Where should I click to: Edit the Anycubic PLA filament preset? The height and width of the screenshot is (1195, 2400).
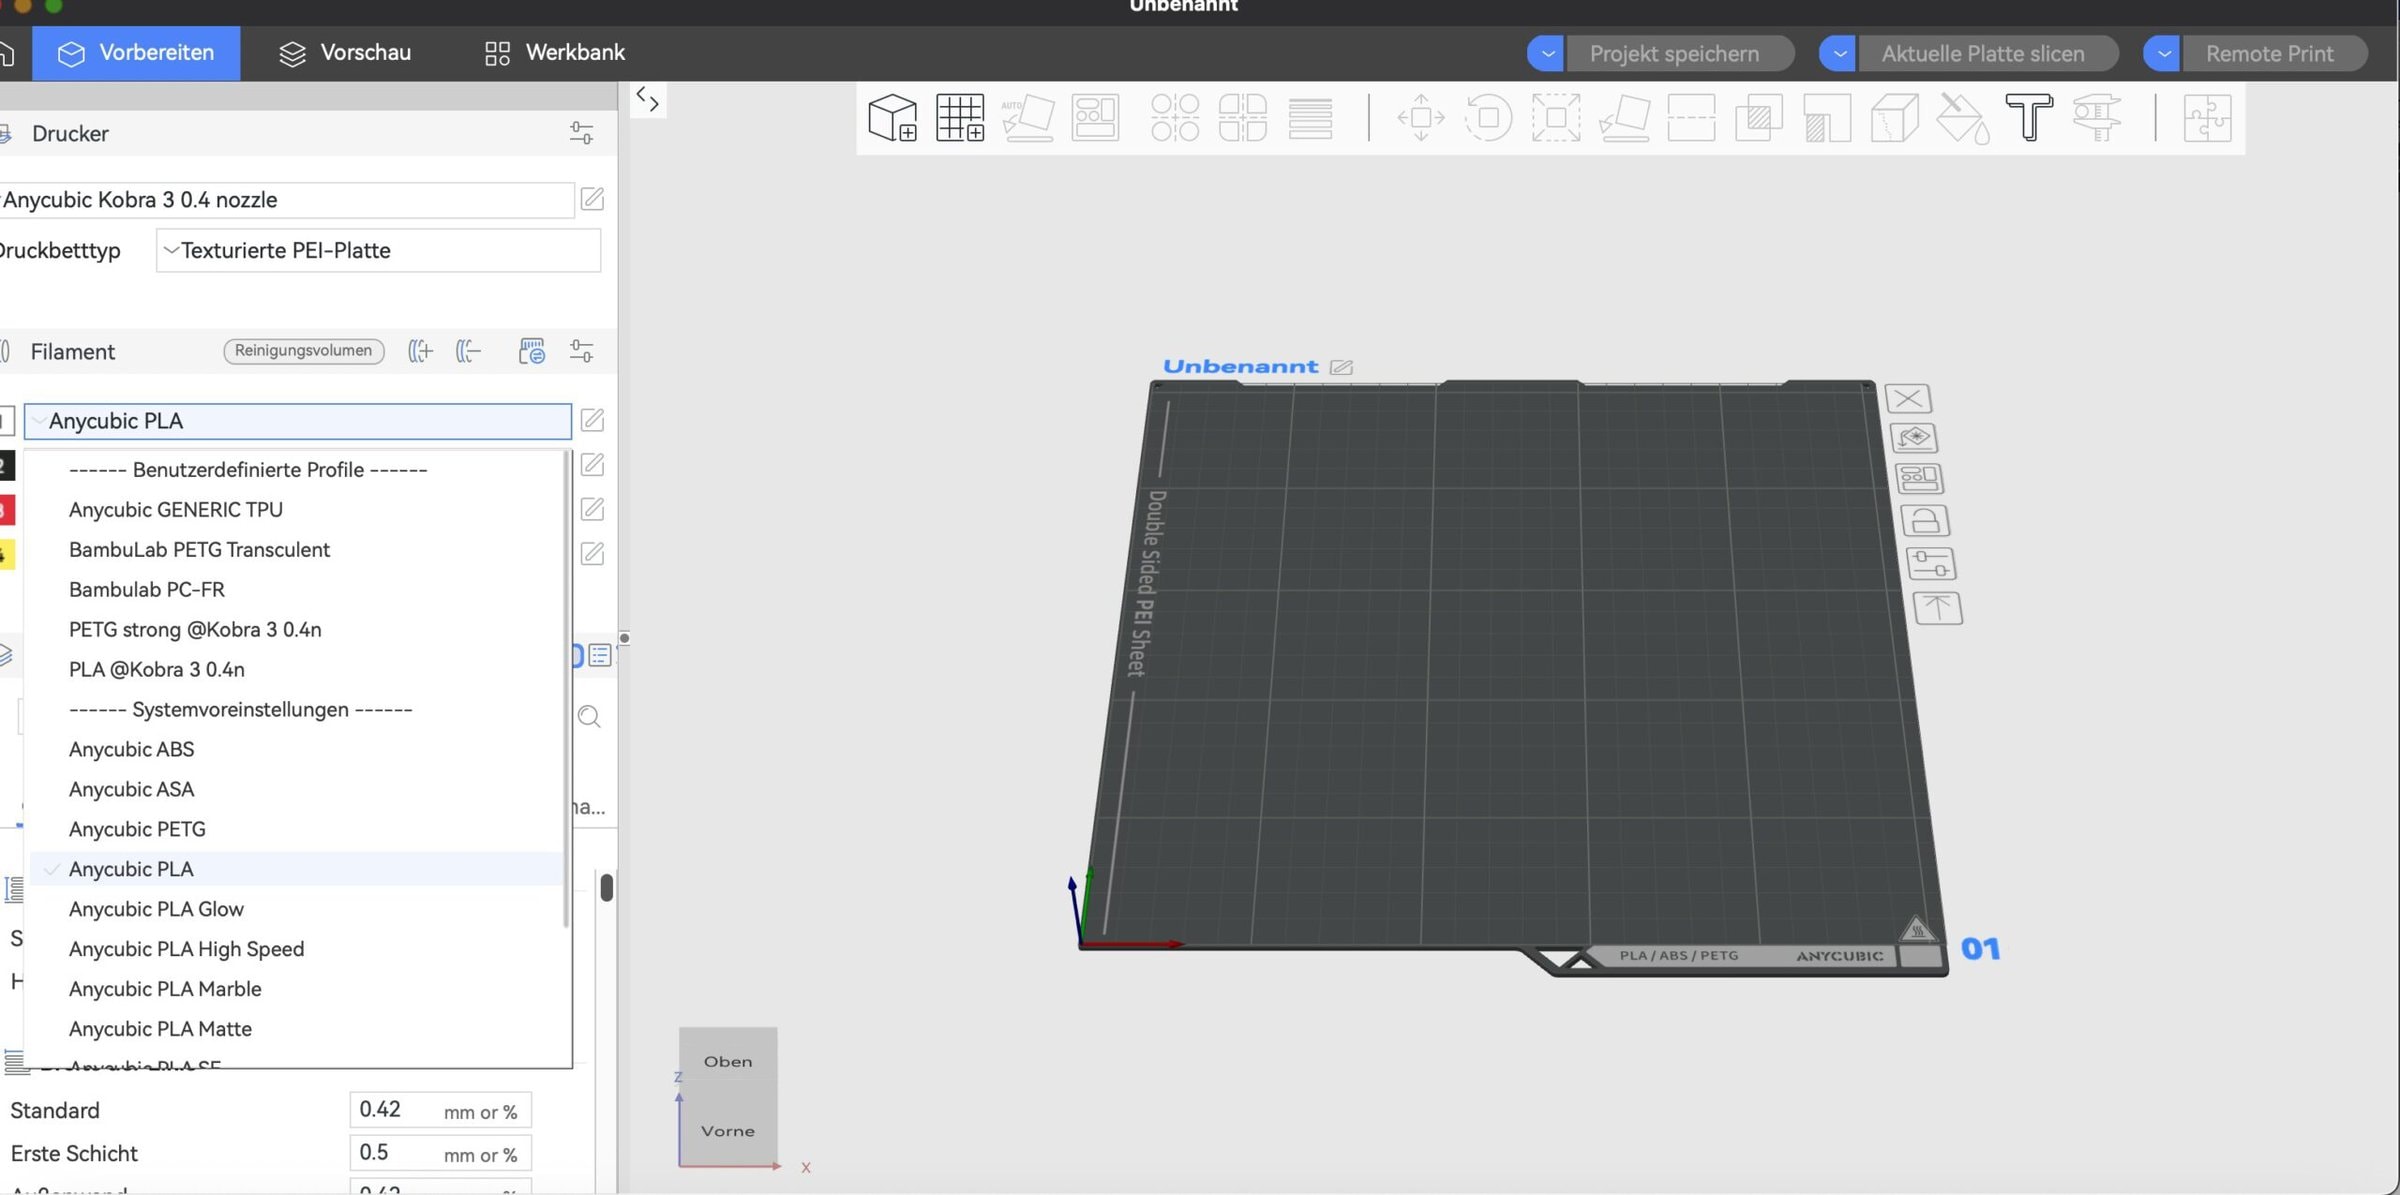pos(592,421)
